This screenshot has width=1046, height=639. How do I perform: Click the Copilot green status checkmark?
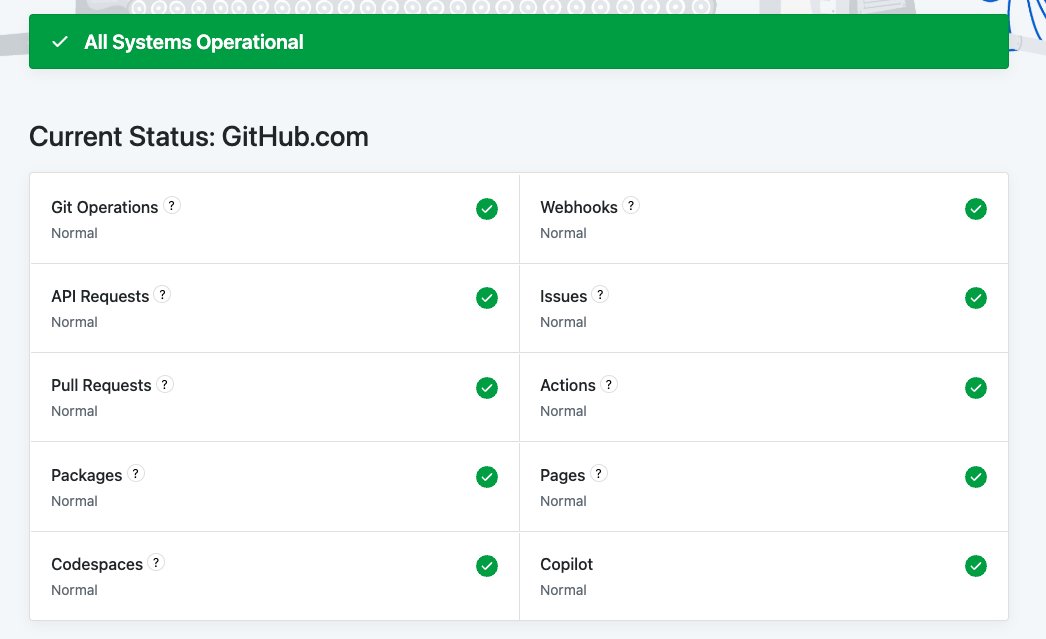click(976, 566)
